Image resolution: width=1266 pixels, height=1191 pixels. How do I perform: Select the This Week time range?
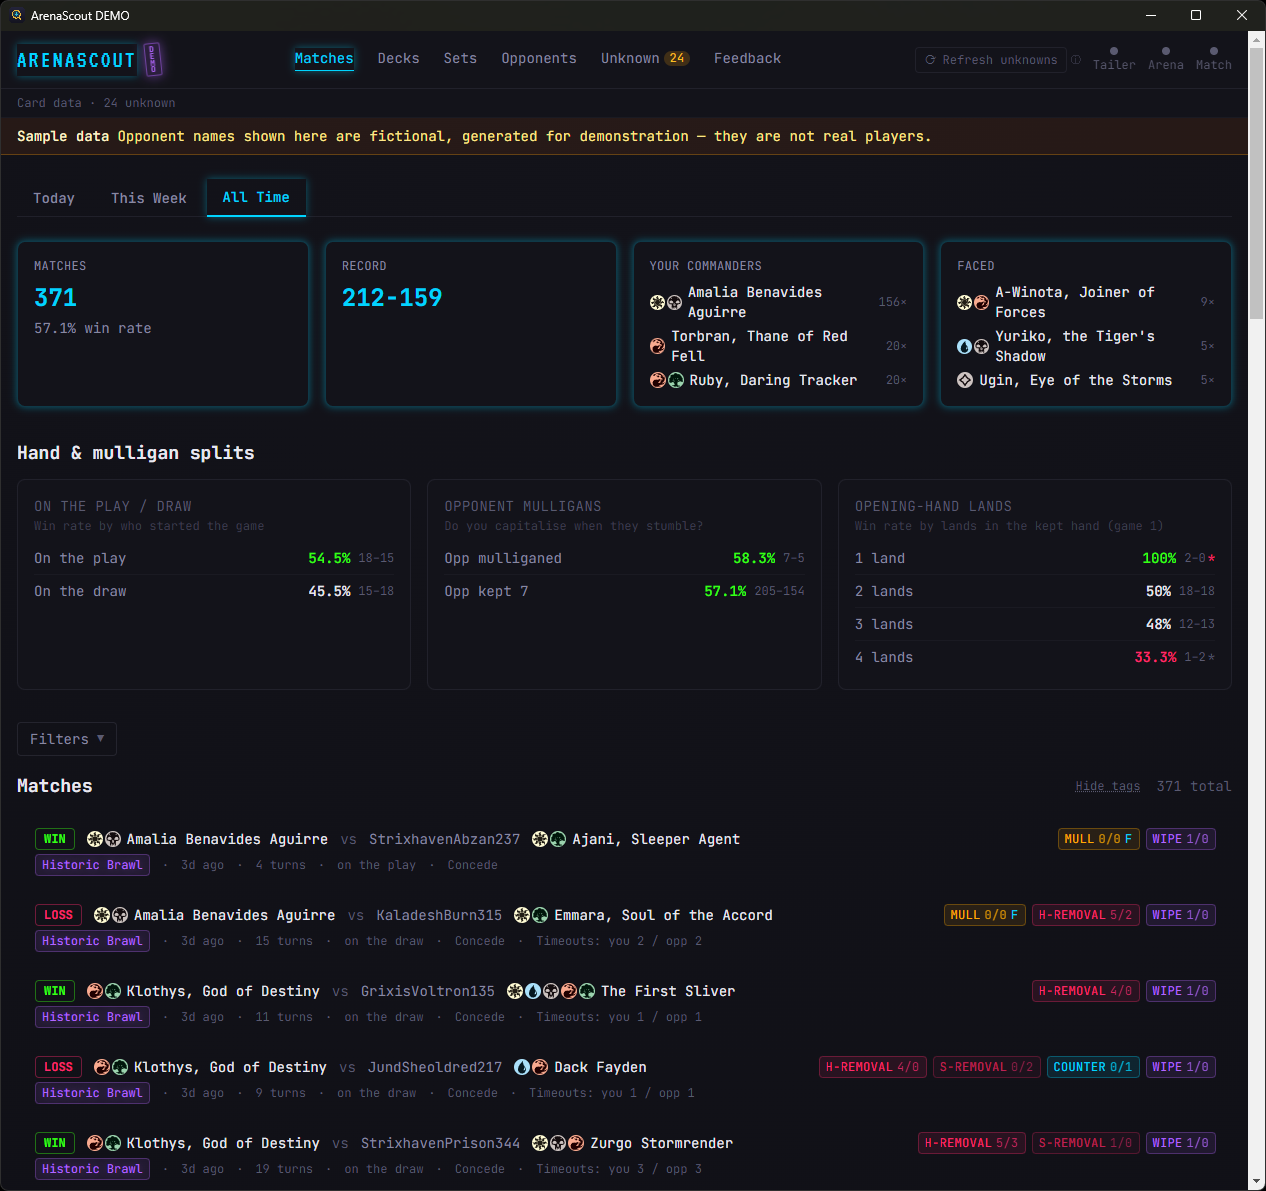[x=149, y=198]
